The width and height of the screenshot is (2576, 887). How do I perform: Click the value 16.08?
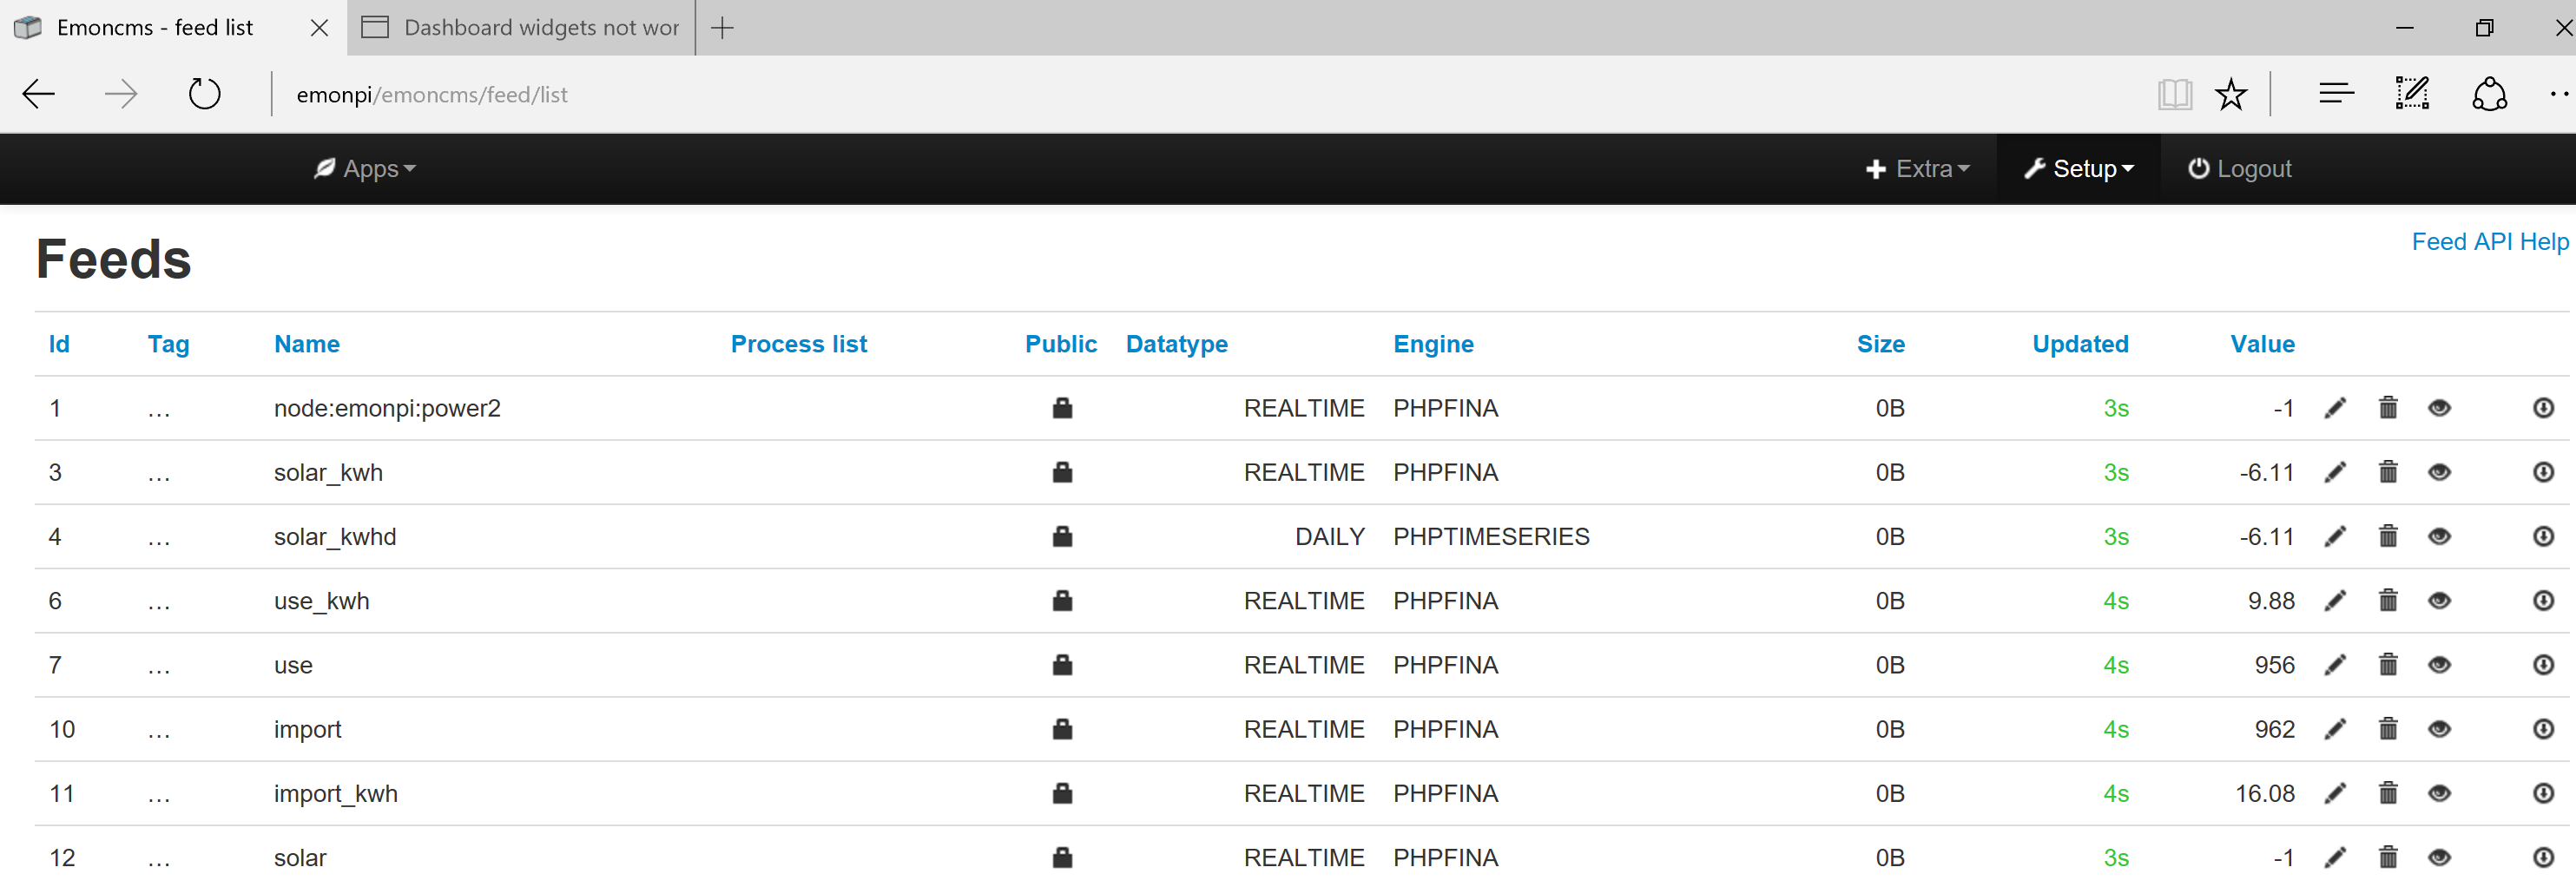click(2264, 794)
